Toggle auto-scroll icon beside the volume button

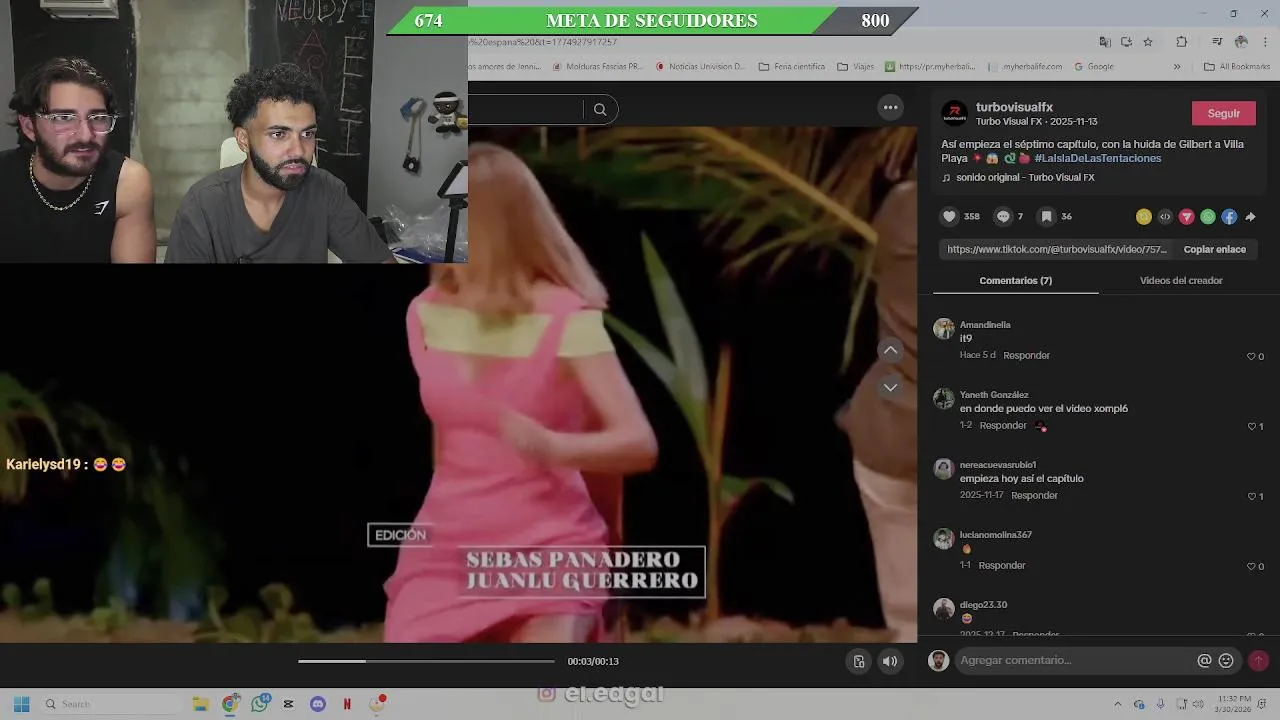(858, 661)
